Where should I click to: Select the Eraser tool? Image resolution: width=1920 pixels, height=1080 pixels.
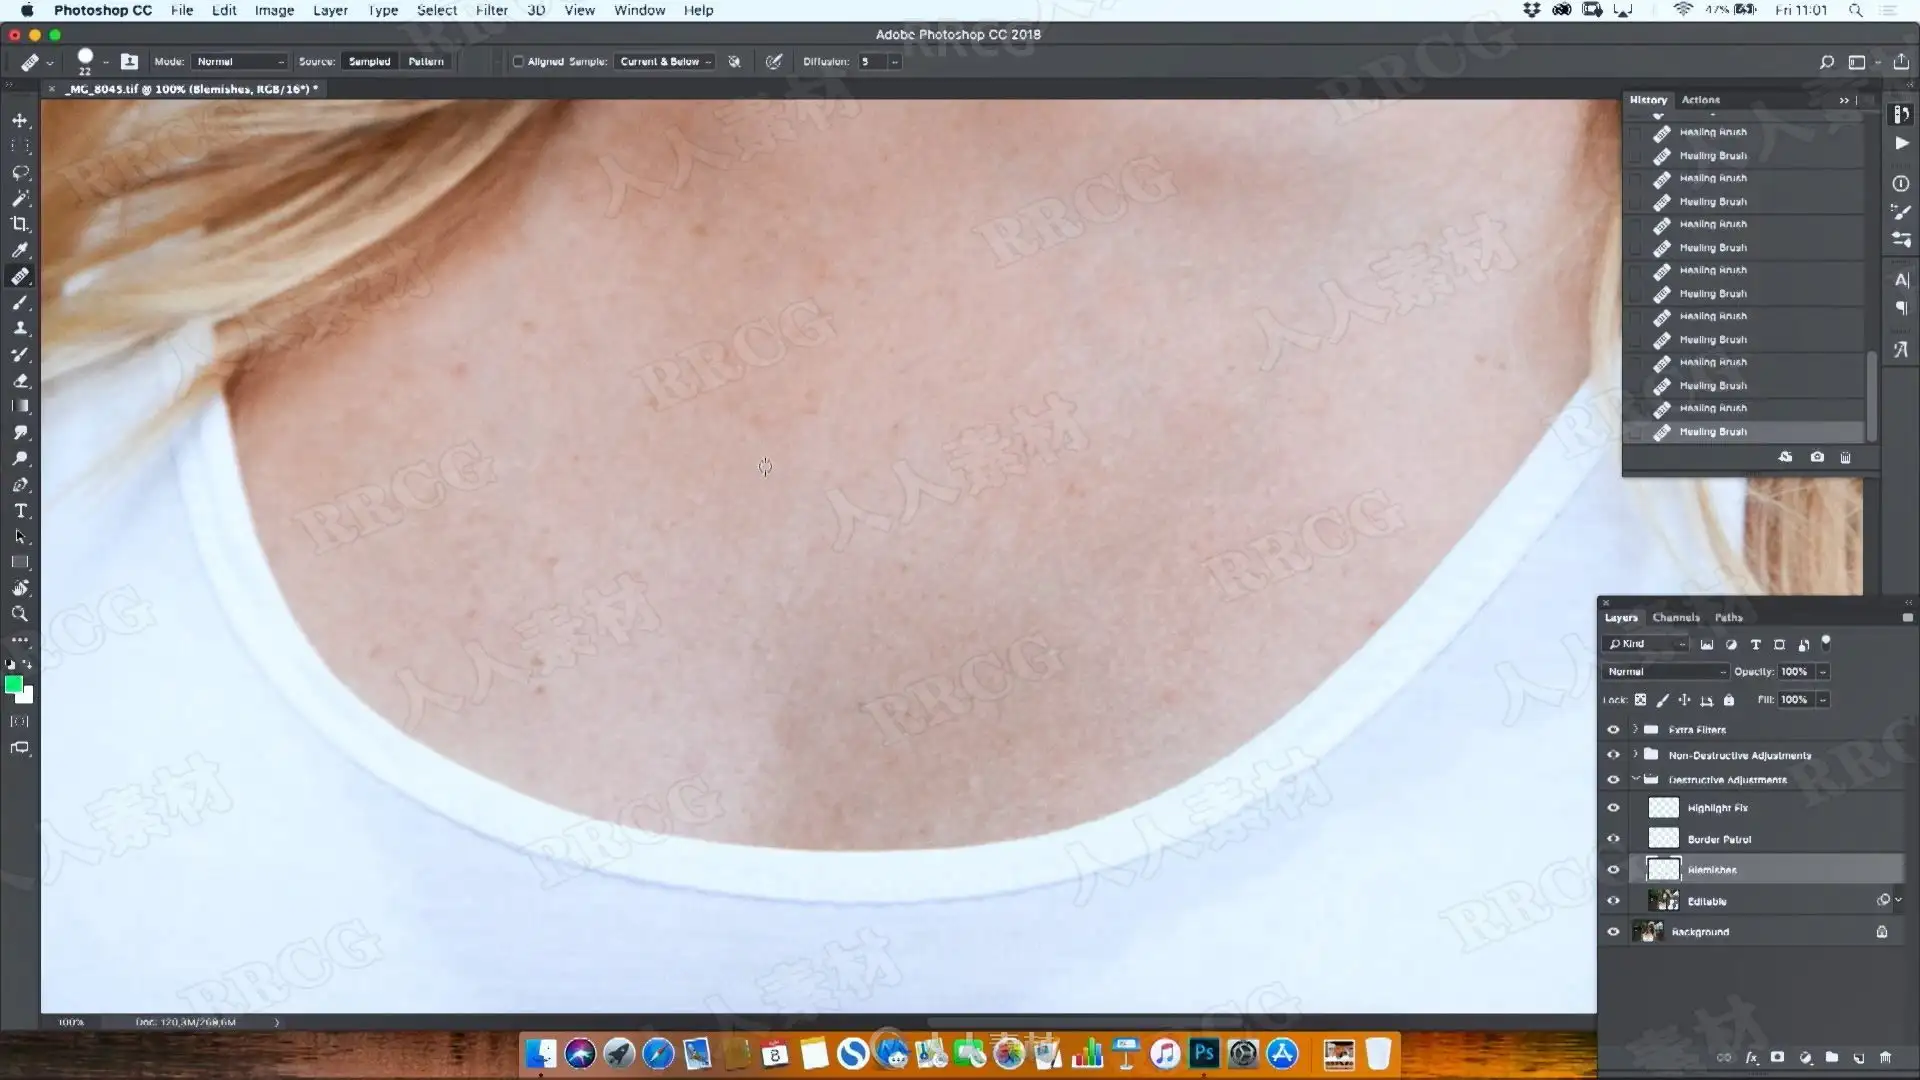coord(20,380)
